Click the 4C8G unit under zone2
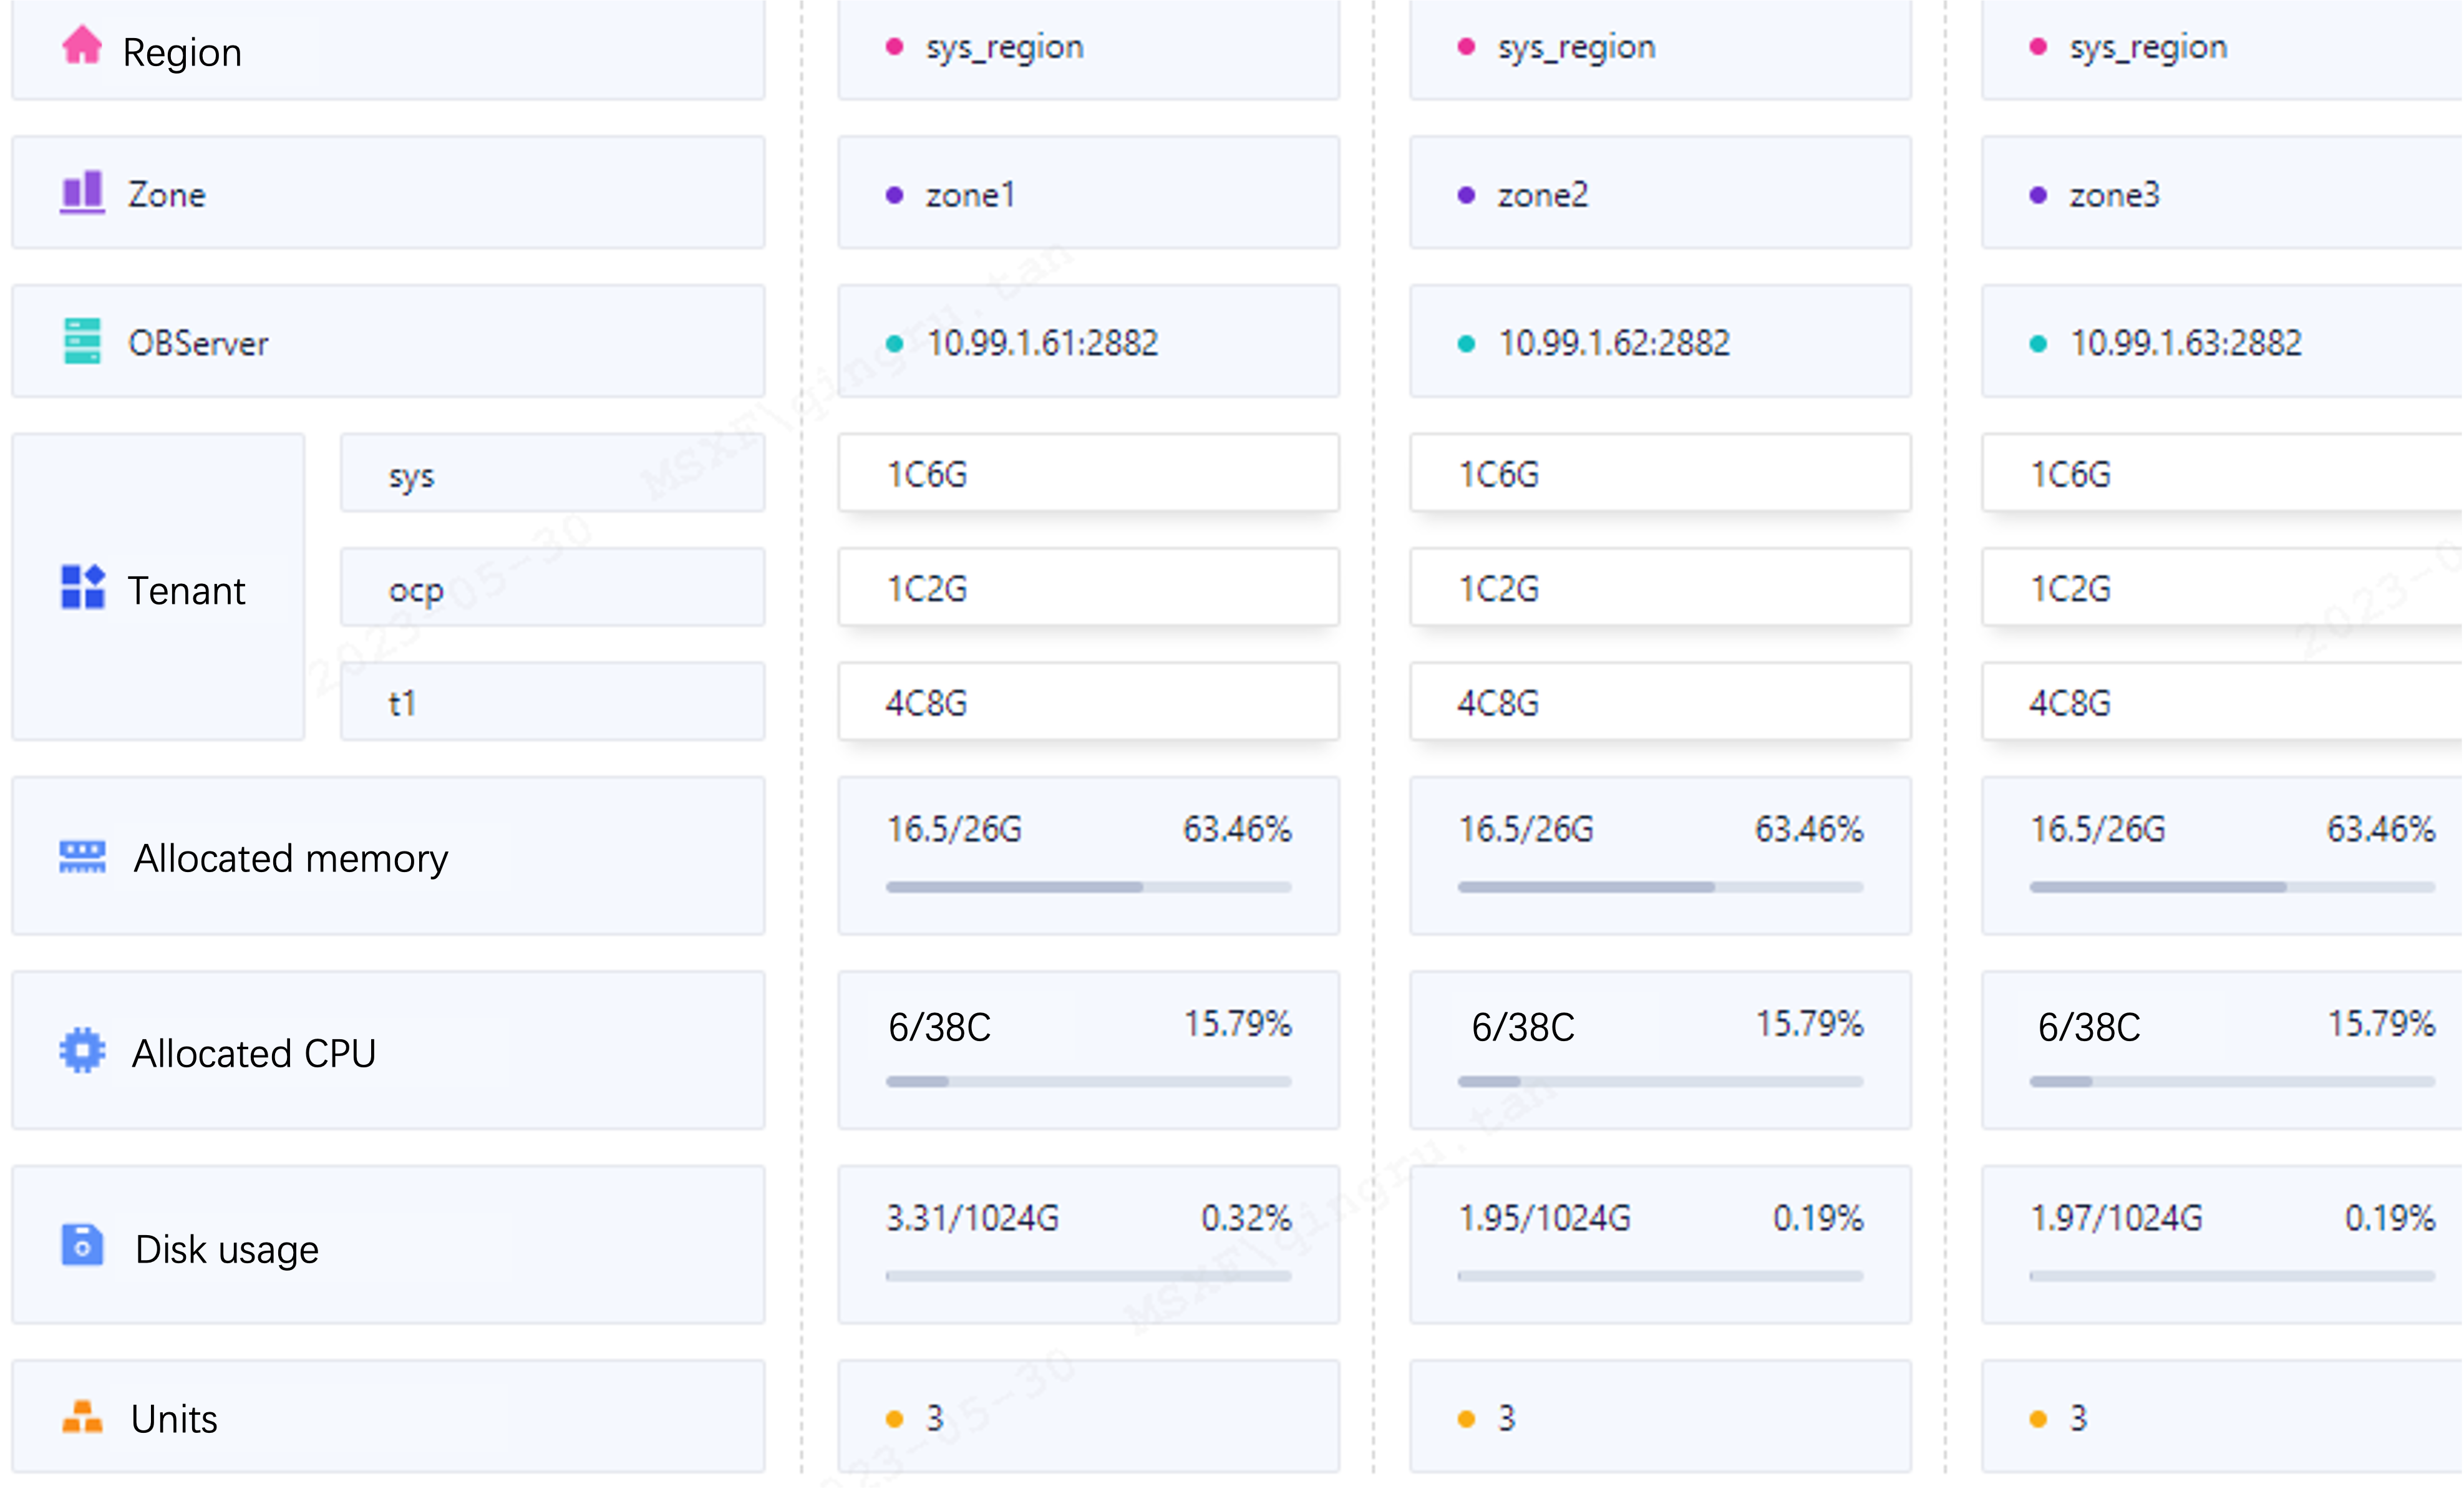 (1660, 703)
